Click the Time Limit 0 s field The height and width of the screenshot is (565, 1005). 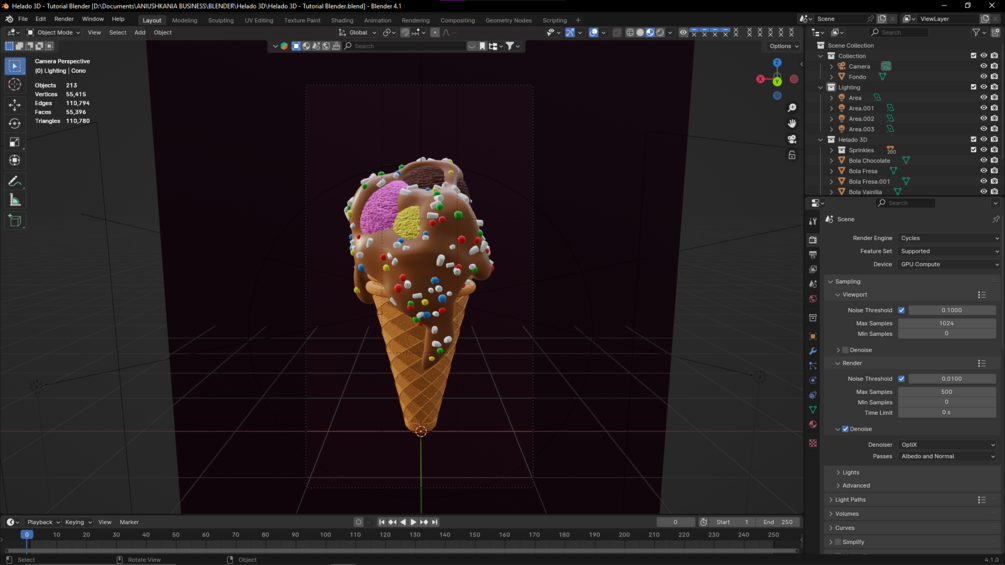point(946,413)
